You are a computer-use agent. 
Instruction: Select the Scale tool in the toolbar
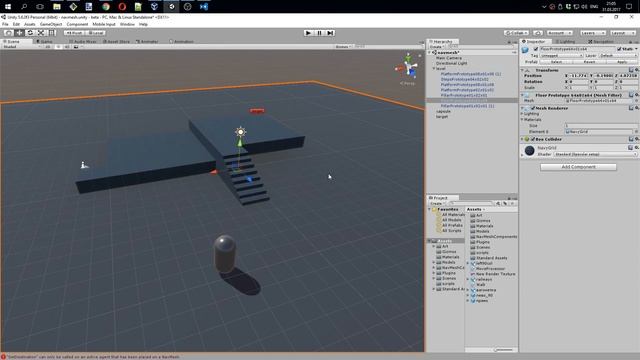click(x=41, y=33)
